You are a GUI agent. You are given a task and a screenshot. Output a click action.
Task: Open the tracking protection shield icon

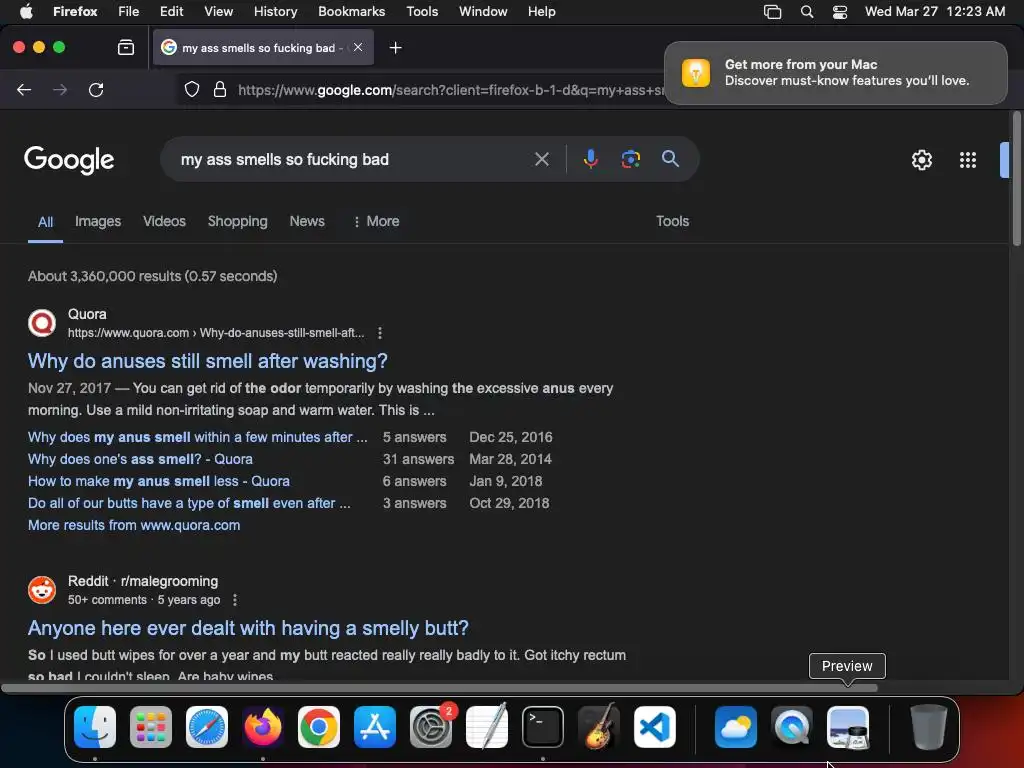pyautogui.click(x=191, y=89)
